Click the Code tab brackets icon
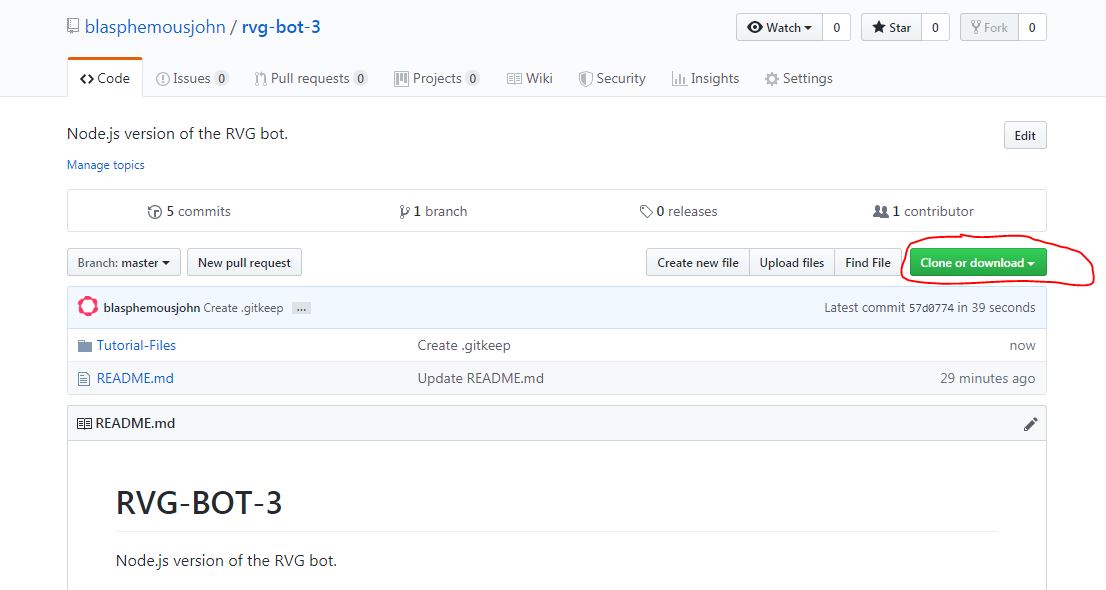This screenshot has height=590, width=1106. coord(87,79)
